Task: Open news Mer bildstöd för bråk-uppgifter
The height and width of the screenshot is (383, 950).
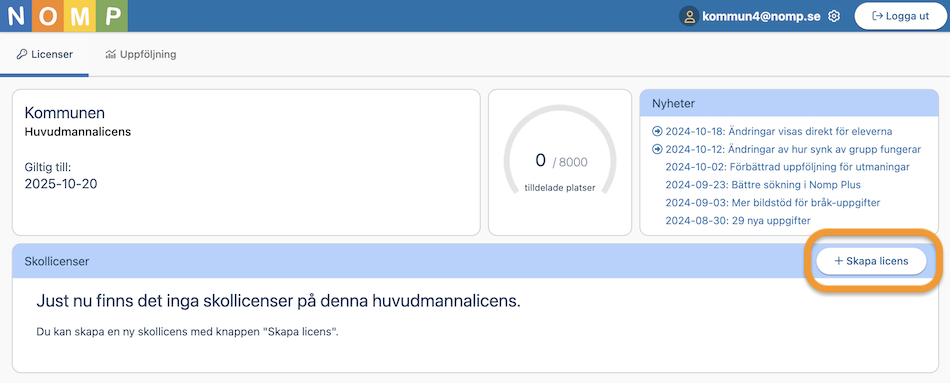Action: point(772,202)
